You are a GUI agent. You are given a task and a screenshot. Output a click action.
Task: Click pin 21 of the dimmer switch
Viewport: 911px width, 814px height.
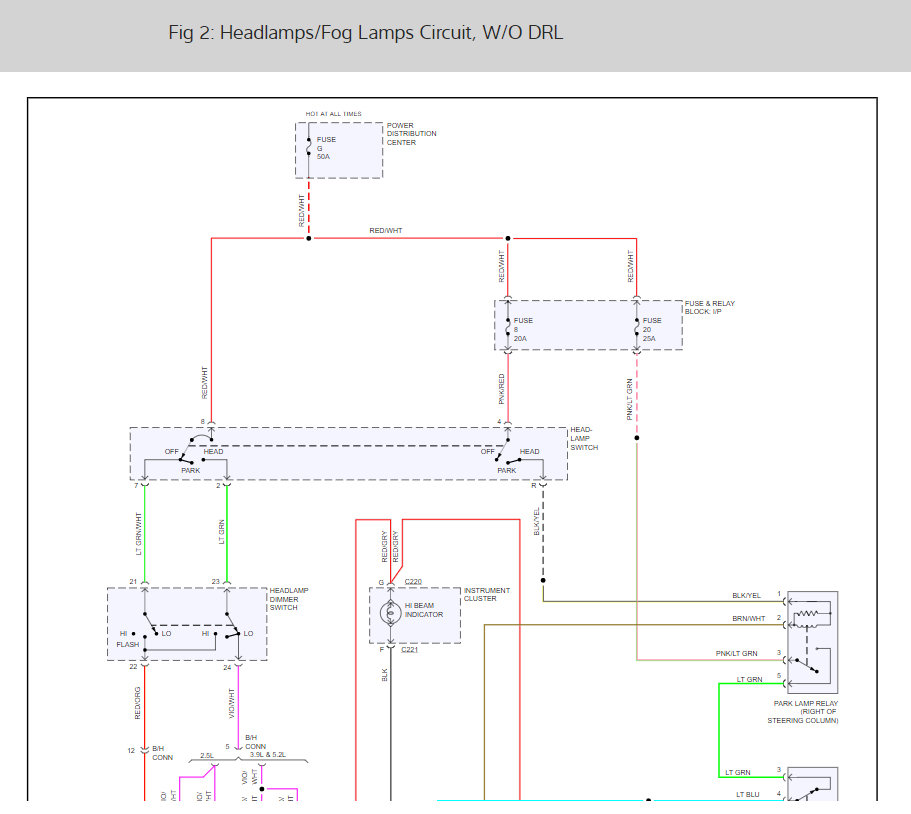[x=133, y=582]
